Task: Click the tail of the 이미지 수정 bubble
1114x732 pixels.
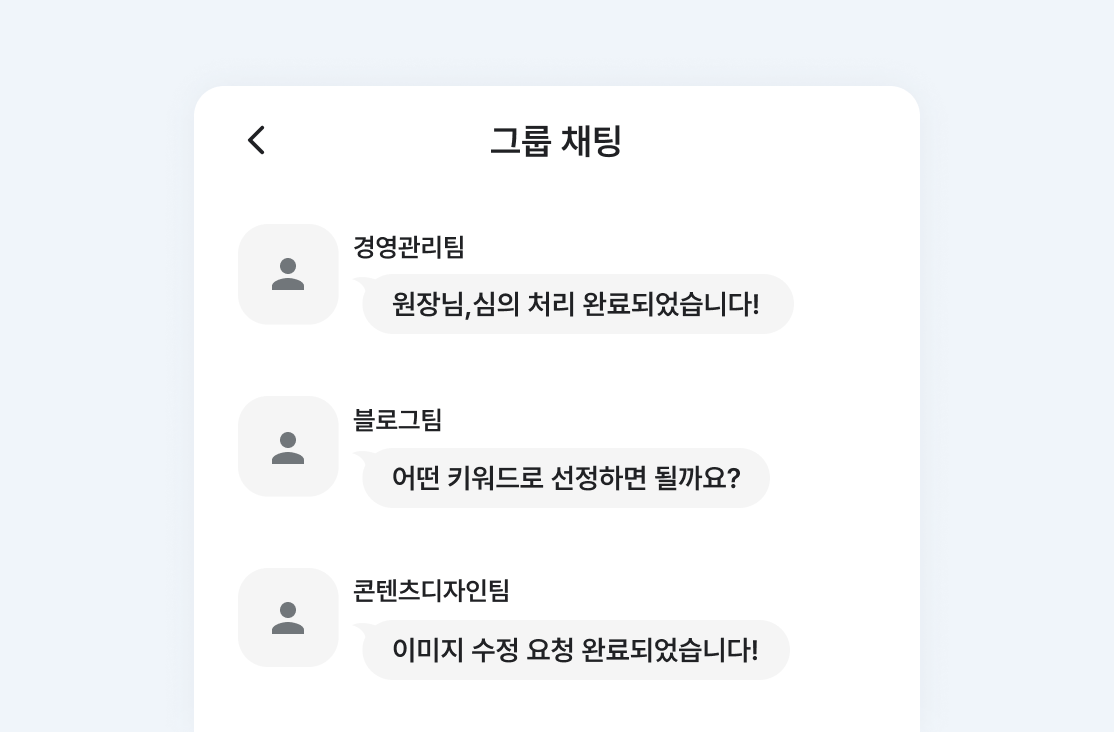Action: pos(360,628)
